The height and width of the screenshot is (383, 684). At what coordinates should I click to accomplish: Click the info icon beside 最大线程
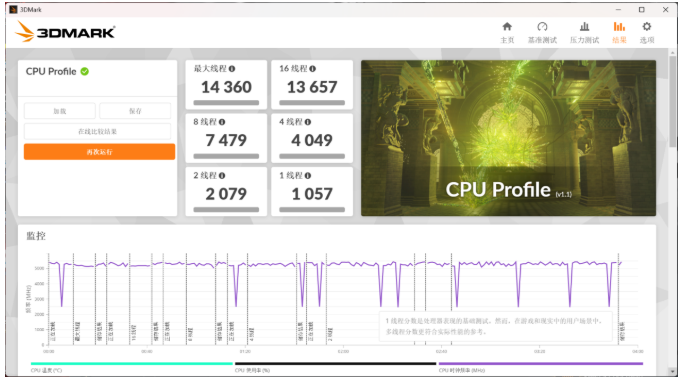tap(232, 69)
